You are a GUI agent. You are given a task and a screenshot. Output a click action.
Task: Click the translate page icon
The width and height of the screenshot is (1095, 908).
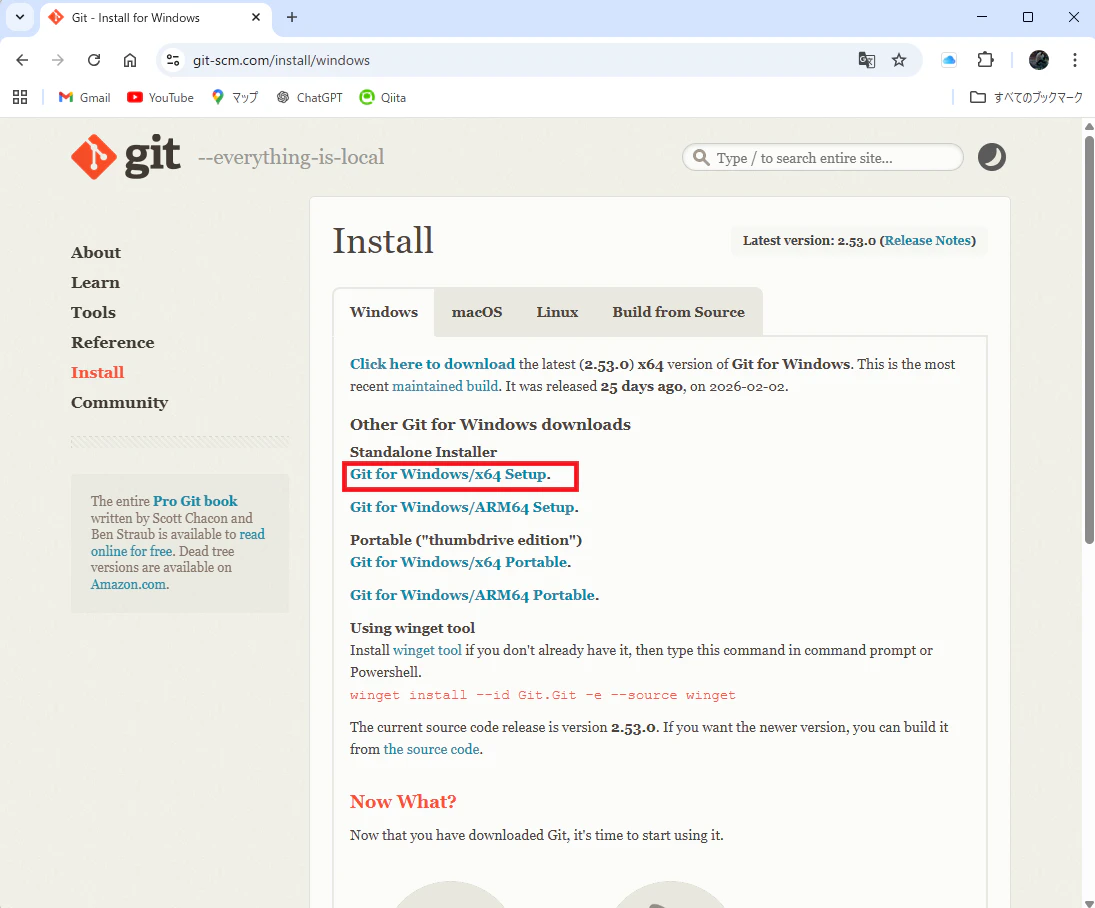coord(867,60)
